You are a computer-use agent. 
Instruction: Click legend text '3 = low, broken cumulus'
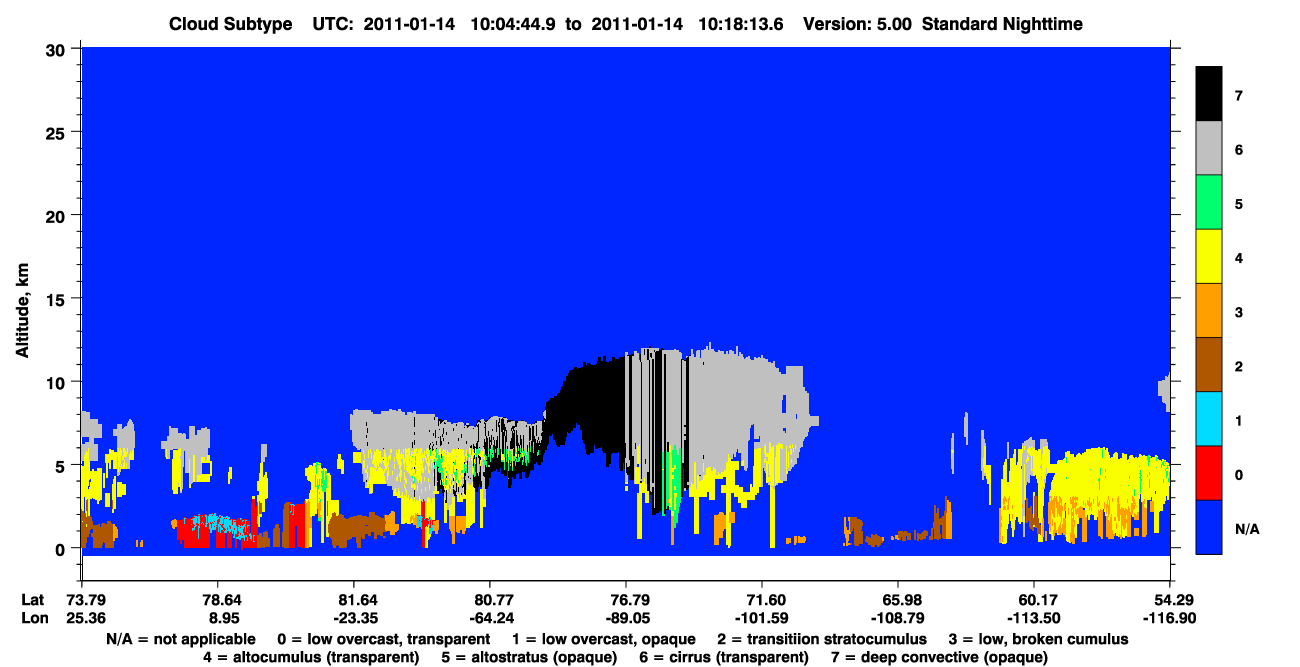click(x=1040, y=639)
